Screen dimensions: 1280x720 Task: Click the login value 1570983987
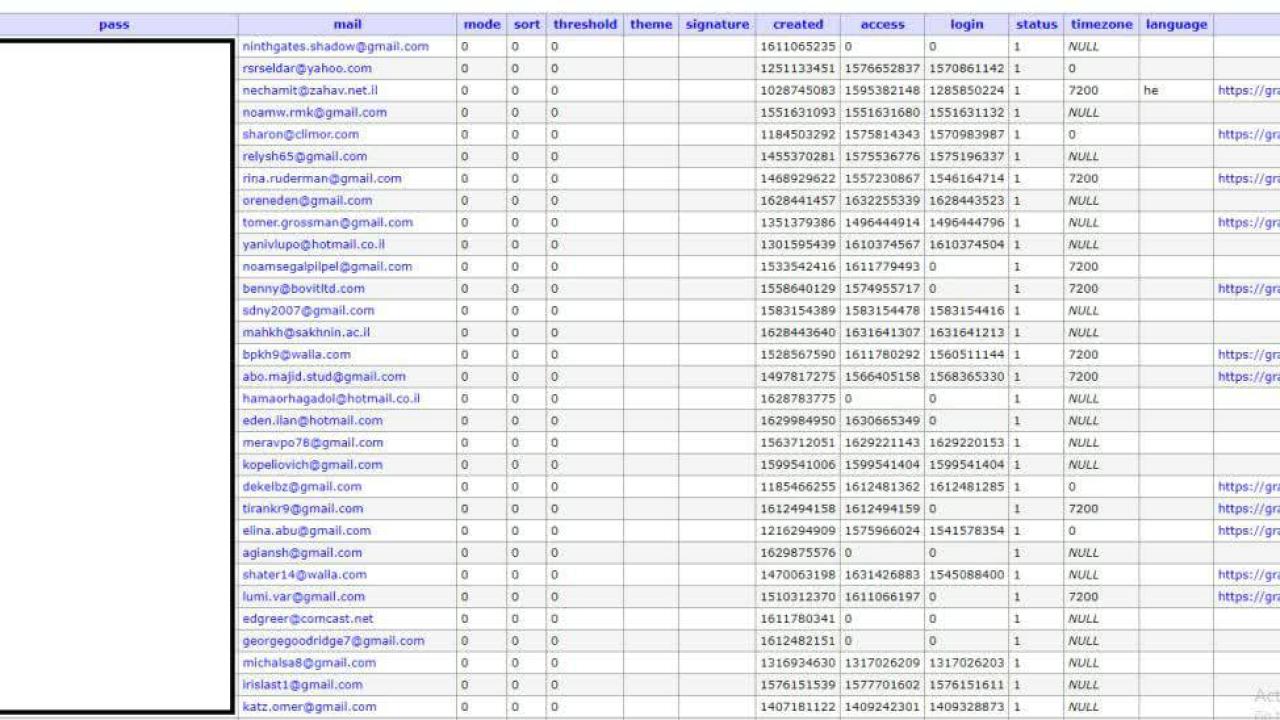click(966, 134)
